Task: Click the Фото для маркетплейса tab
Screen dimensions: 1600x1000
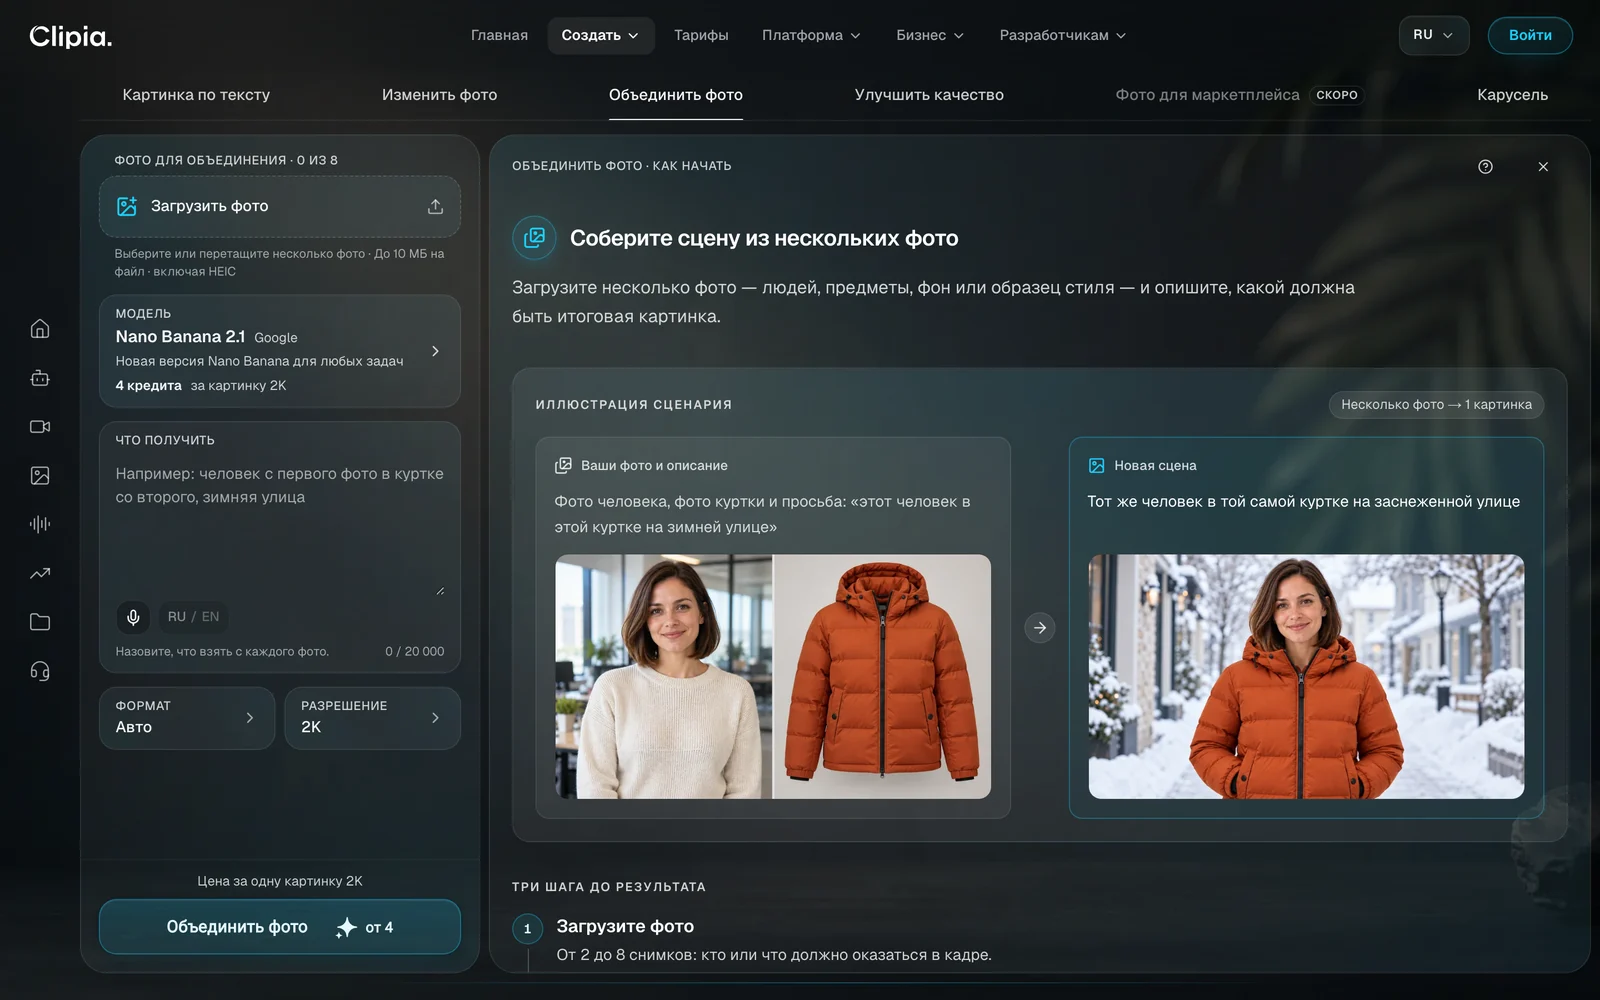Action: (1238, 95)
